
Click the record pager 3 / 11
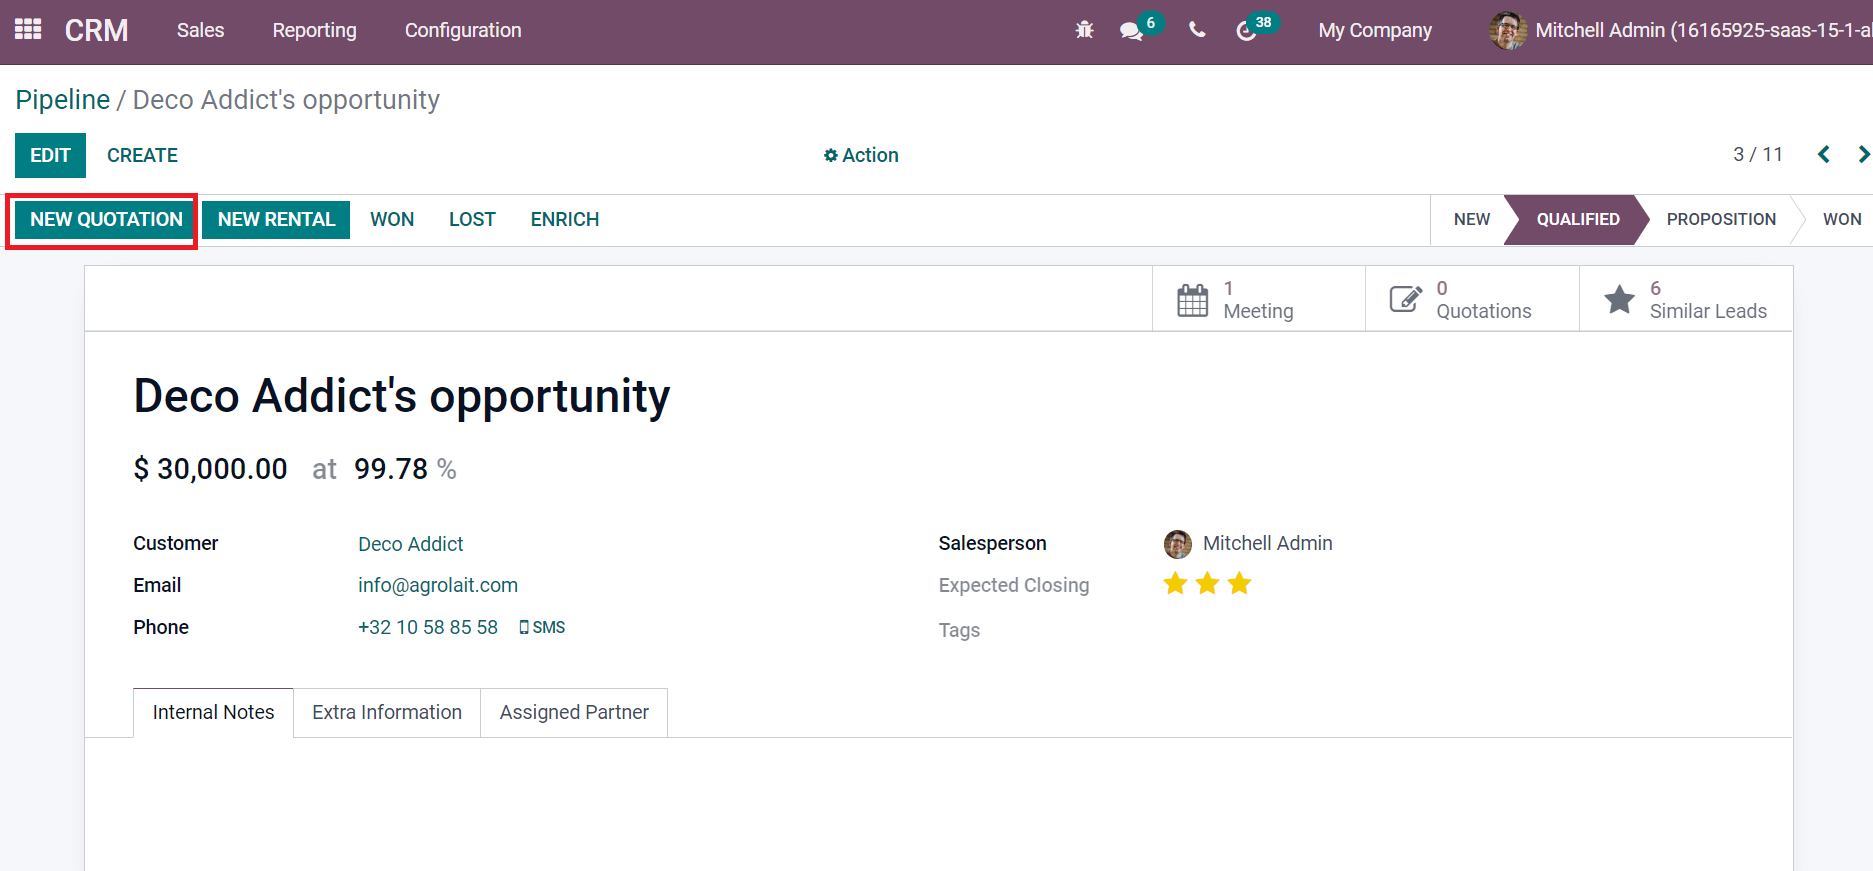click(x=1757, y=154)
